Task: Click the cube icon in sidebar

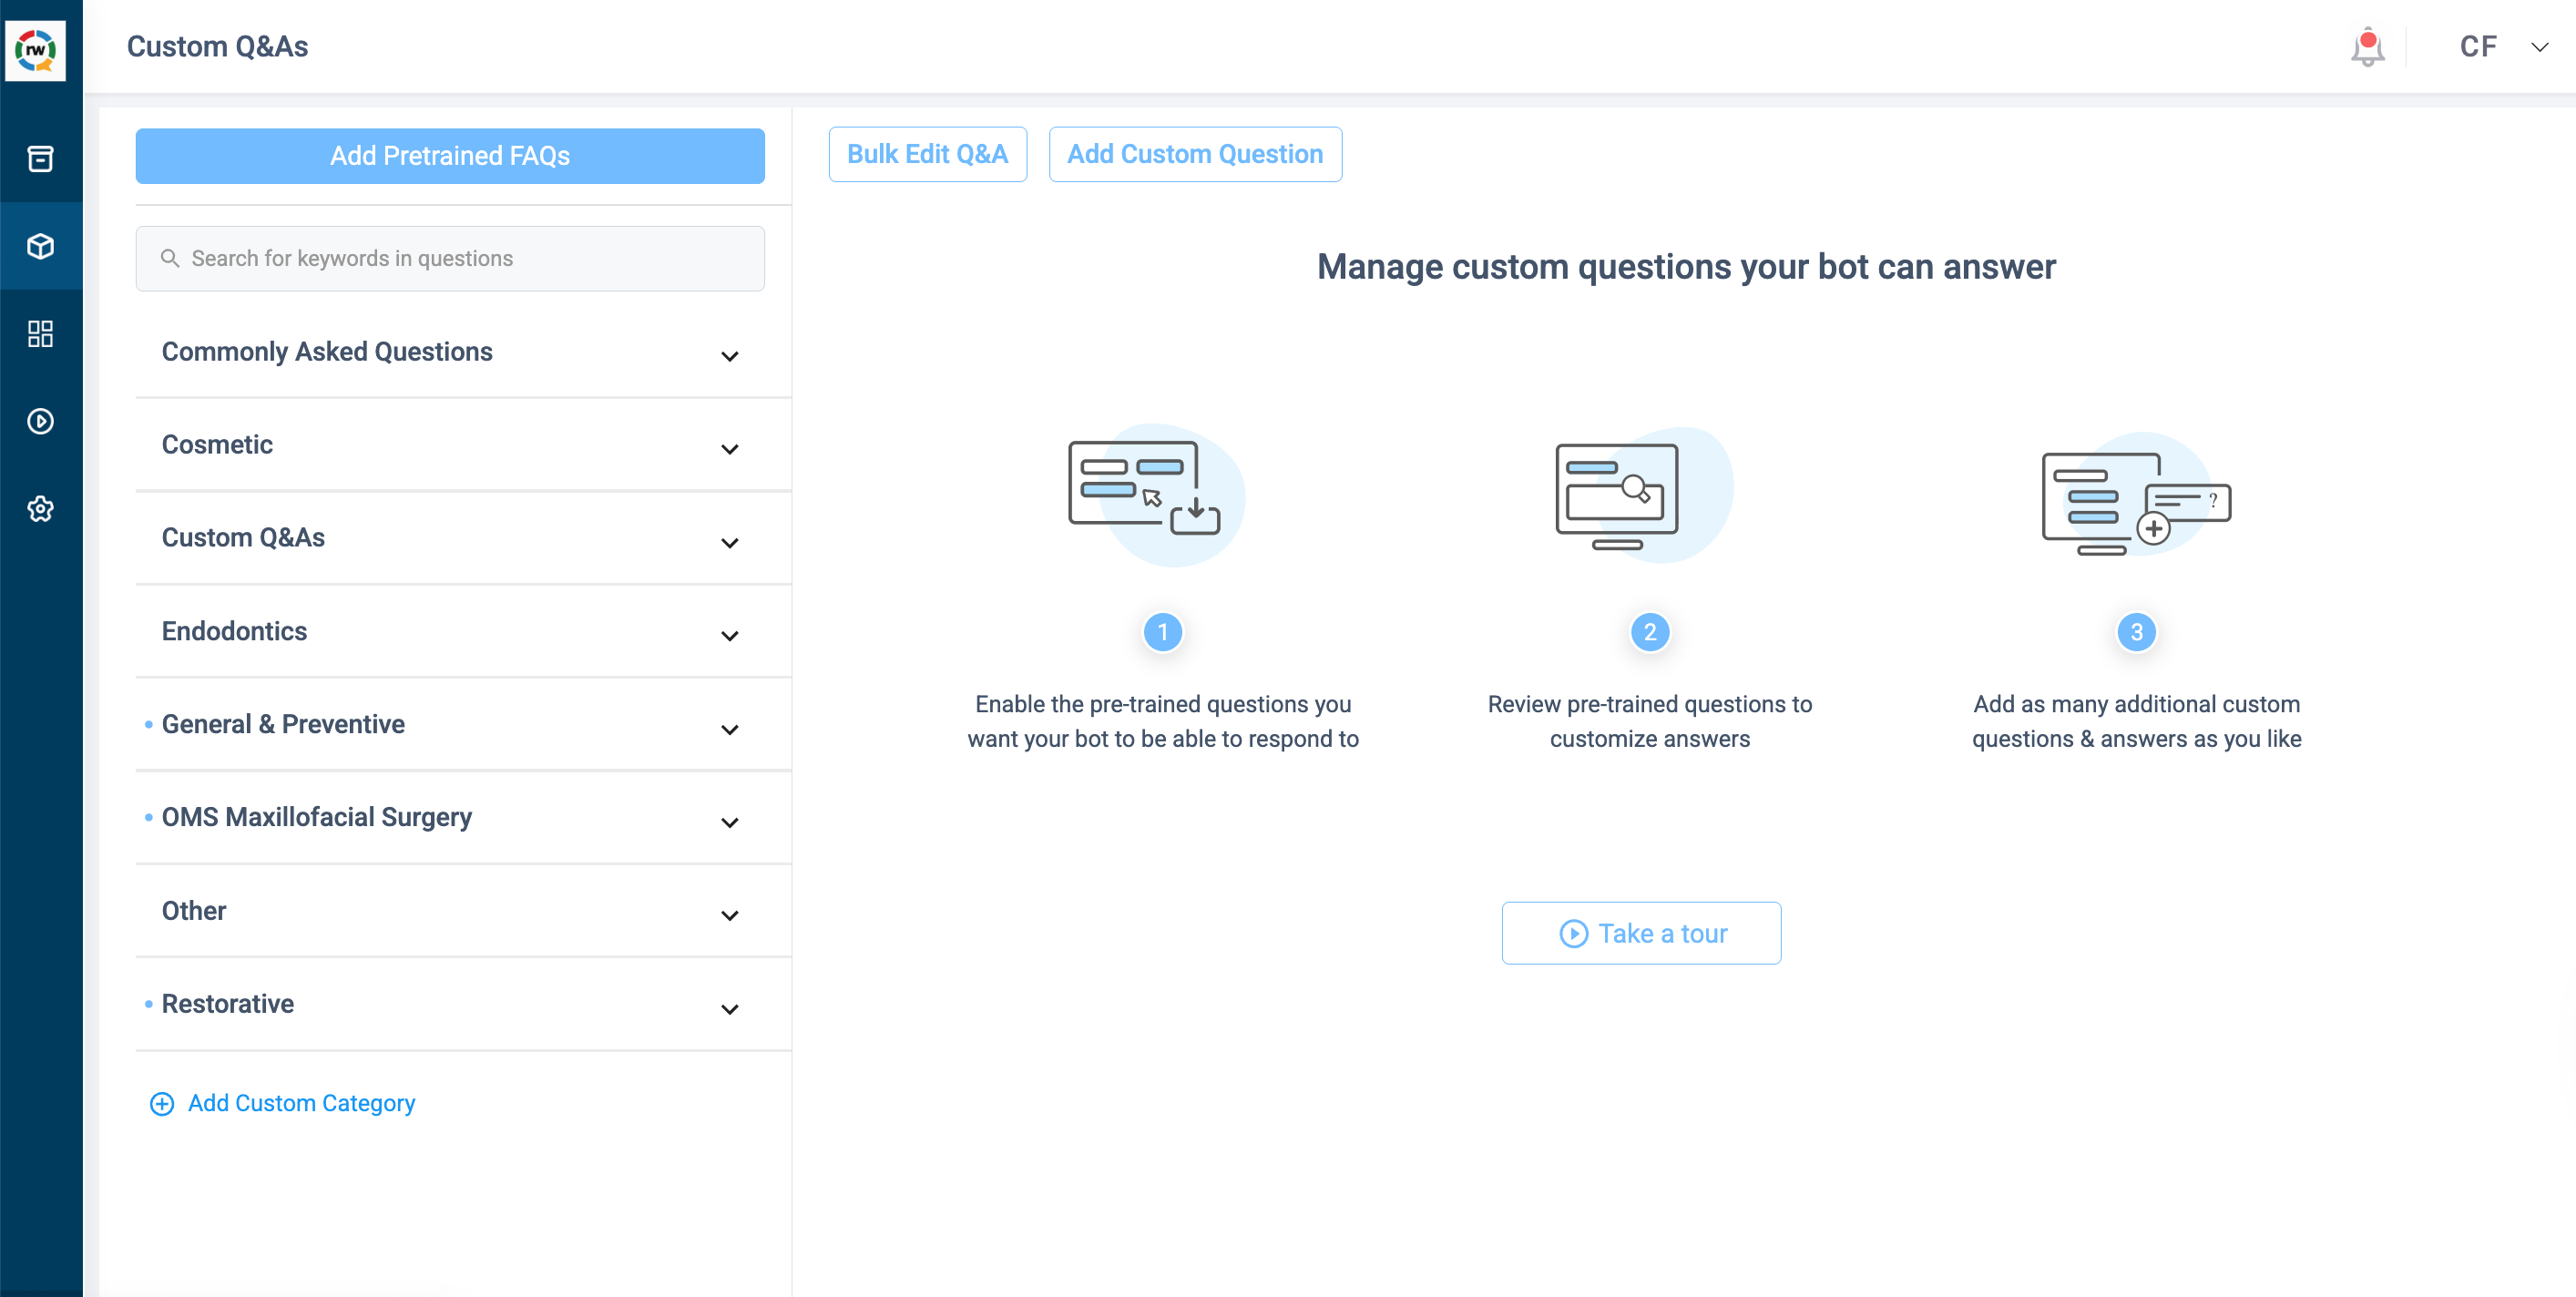Action: 40,246
